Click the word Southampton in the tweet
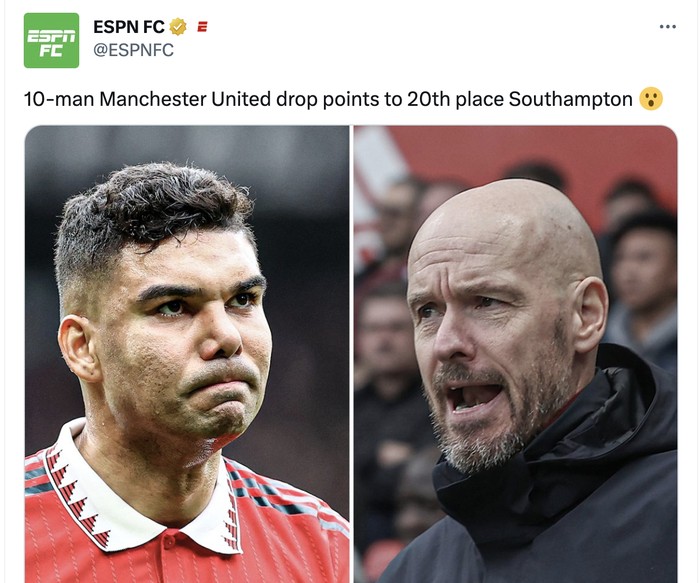 tap(570, 99)
